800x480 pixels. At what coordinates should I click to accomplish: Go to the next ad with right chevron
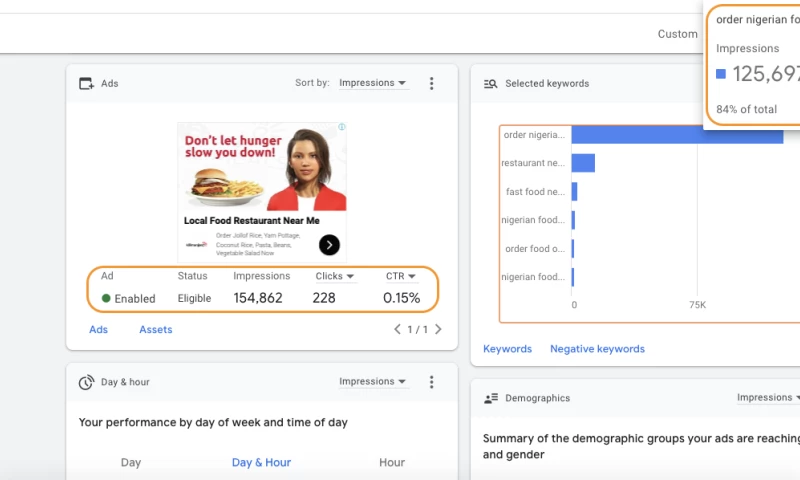(438, 329)
